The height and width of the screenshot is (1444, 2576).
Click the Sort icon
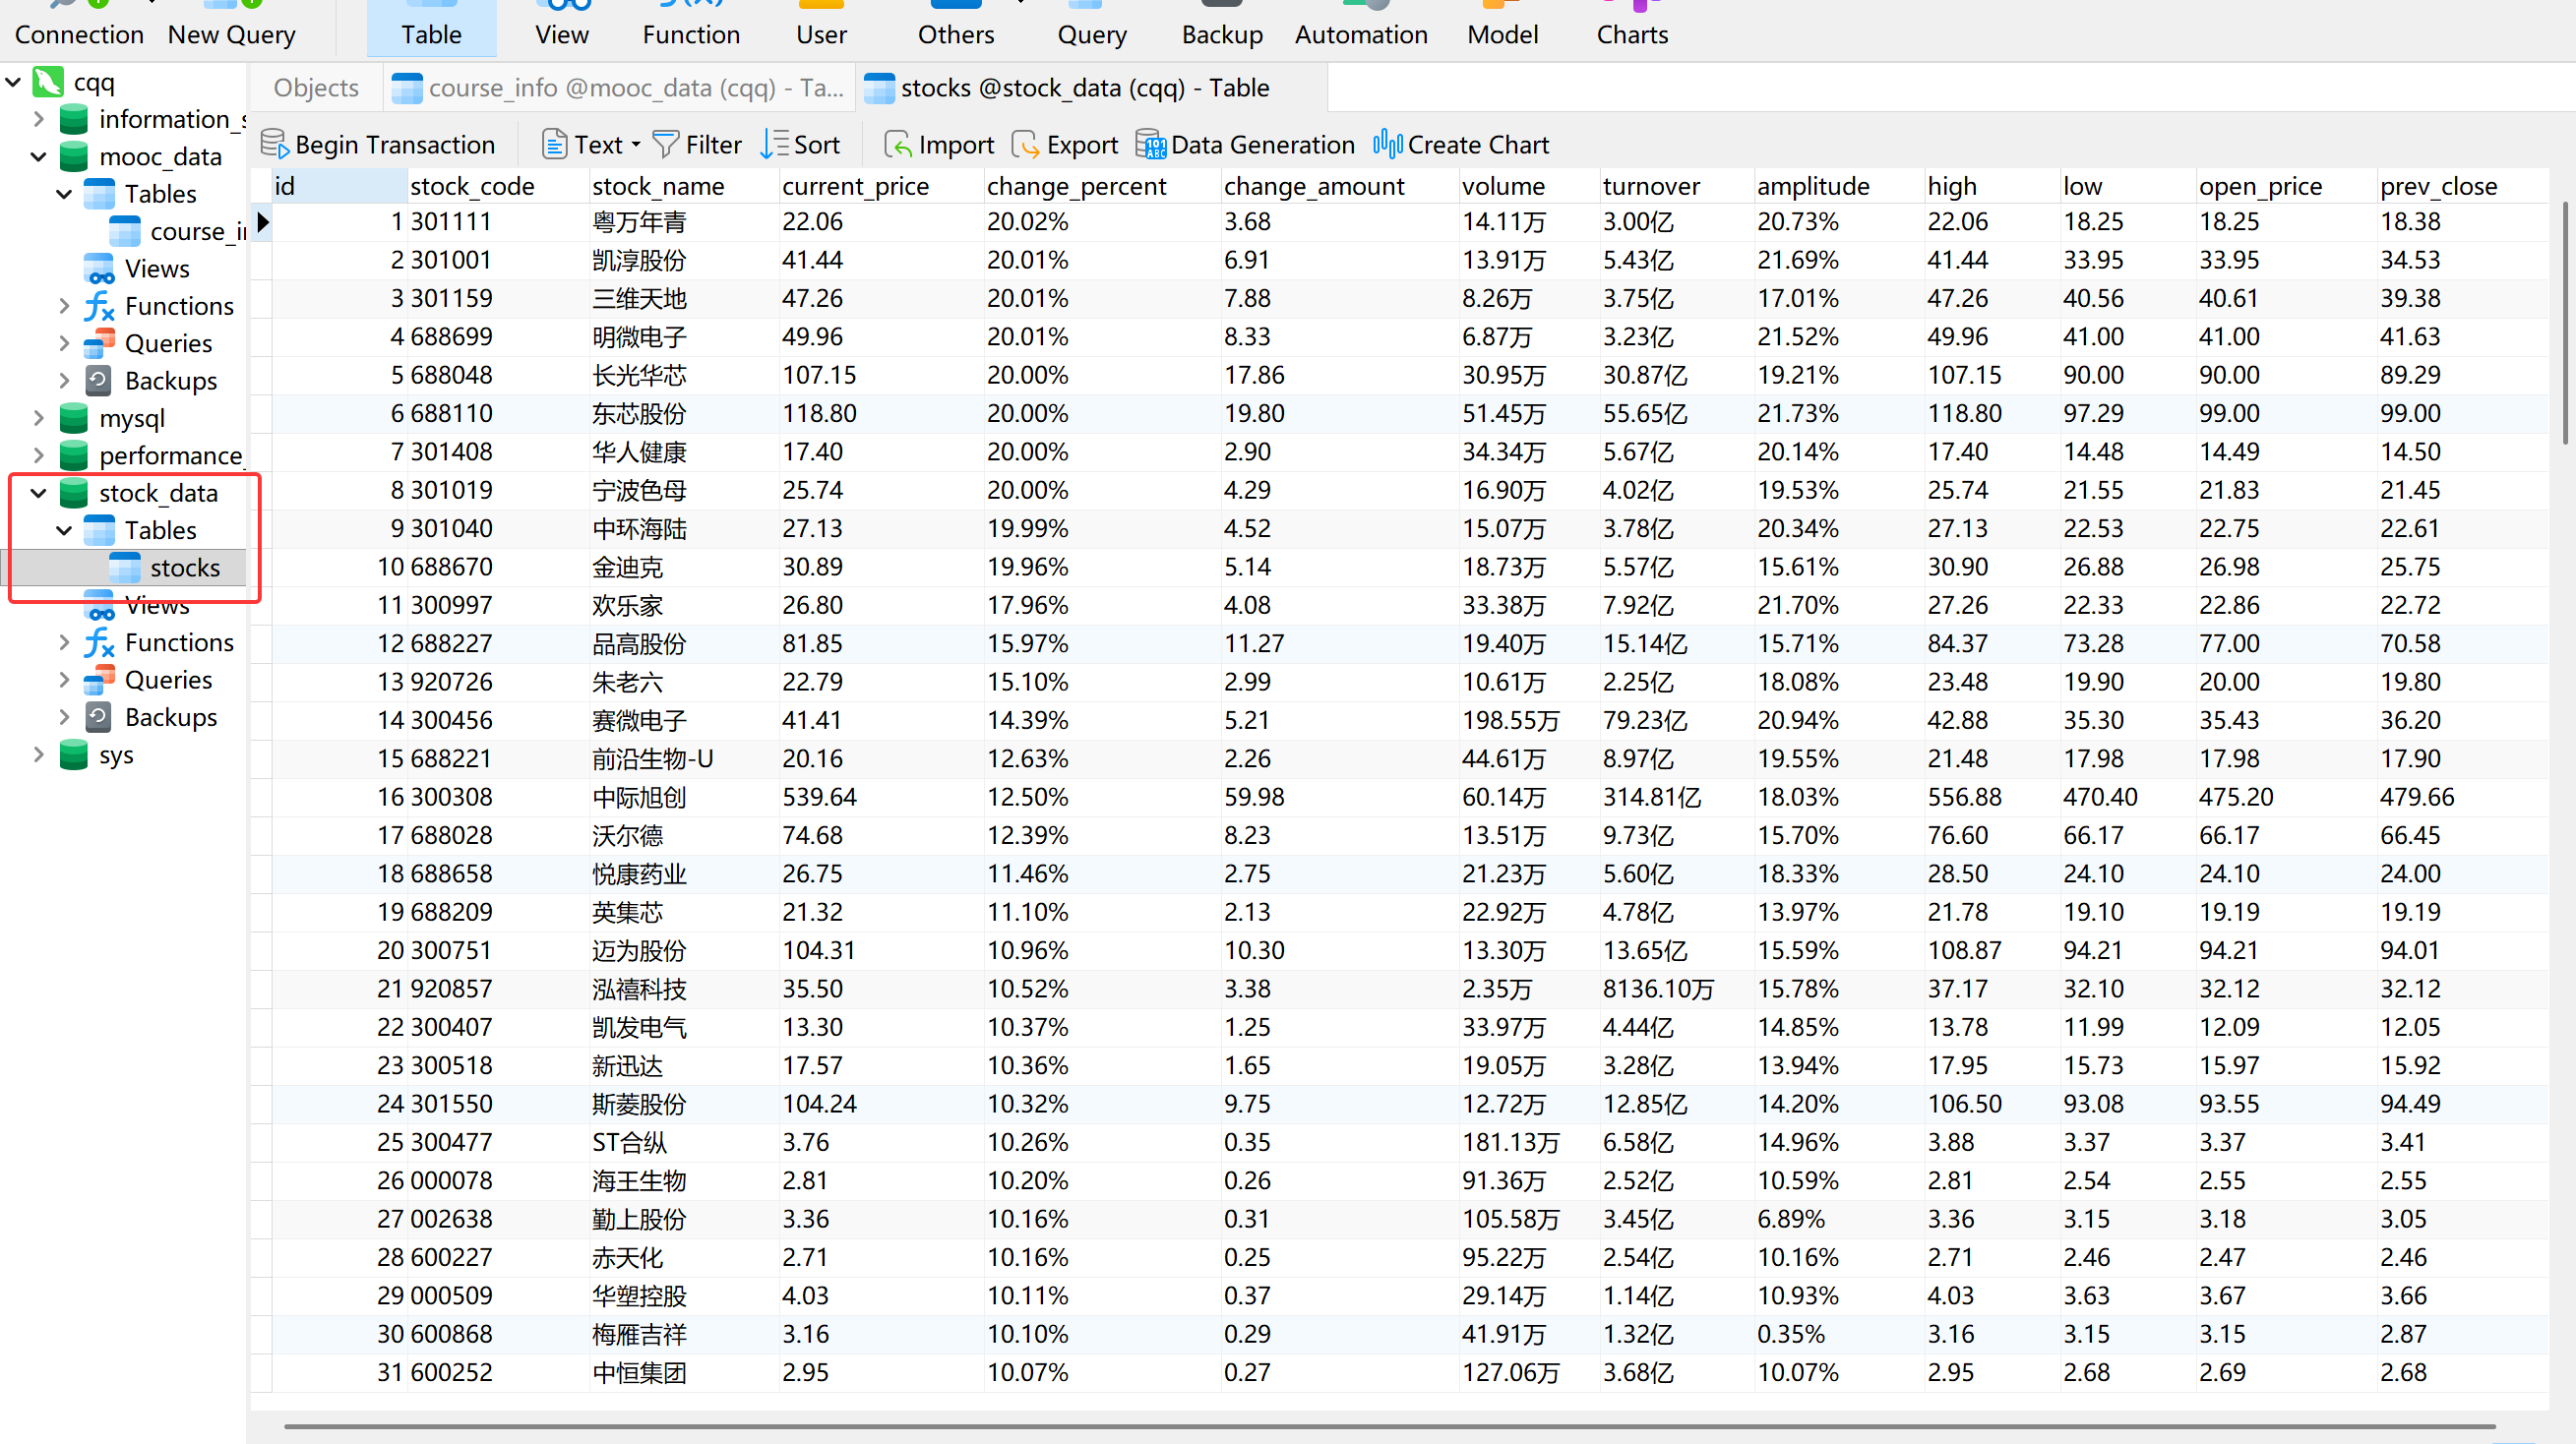click(x=775, y=144)
